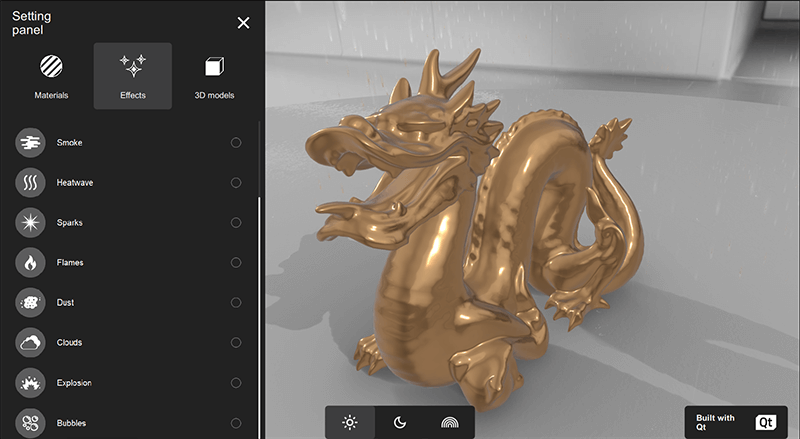Viewport: 800px width, 439px height.
Task: Toggle the Explosion radio button
Action: click(236, 383)
